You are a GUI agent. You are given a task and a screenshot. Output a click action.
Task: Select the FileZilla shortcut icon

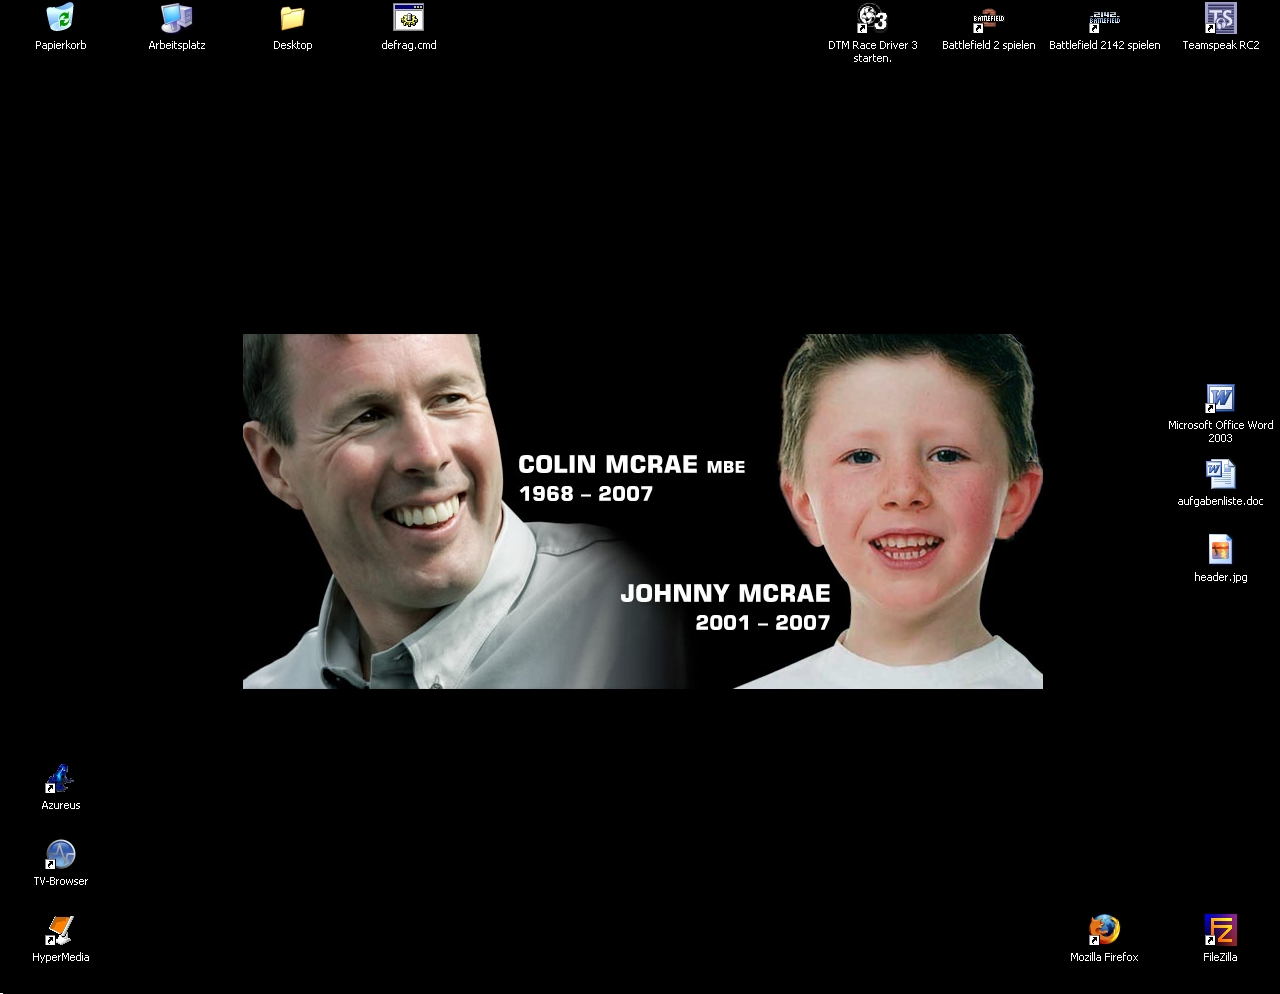pos(1220,931)
